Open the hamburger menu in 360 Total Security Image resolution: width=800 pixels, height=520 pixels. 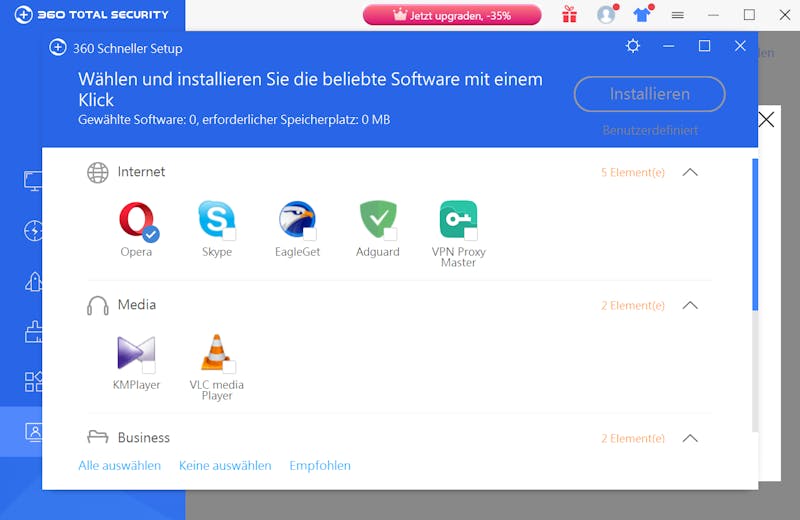(x=678, y=15)
